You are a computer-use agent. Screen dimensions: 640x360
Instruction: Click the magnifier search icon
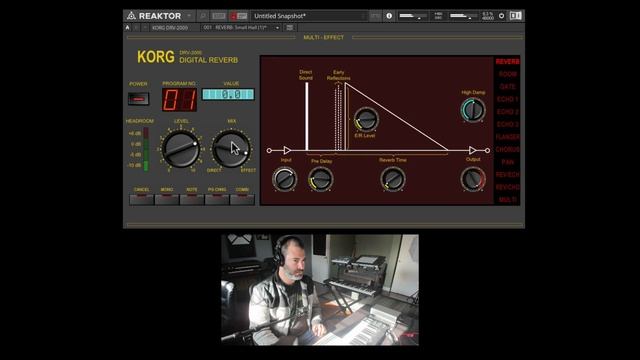point(202,16)
